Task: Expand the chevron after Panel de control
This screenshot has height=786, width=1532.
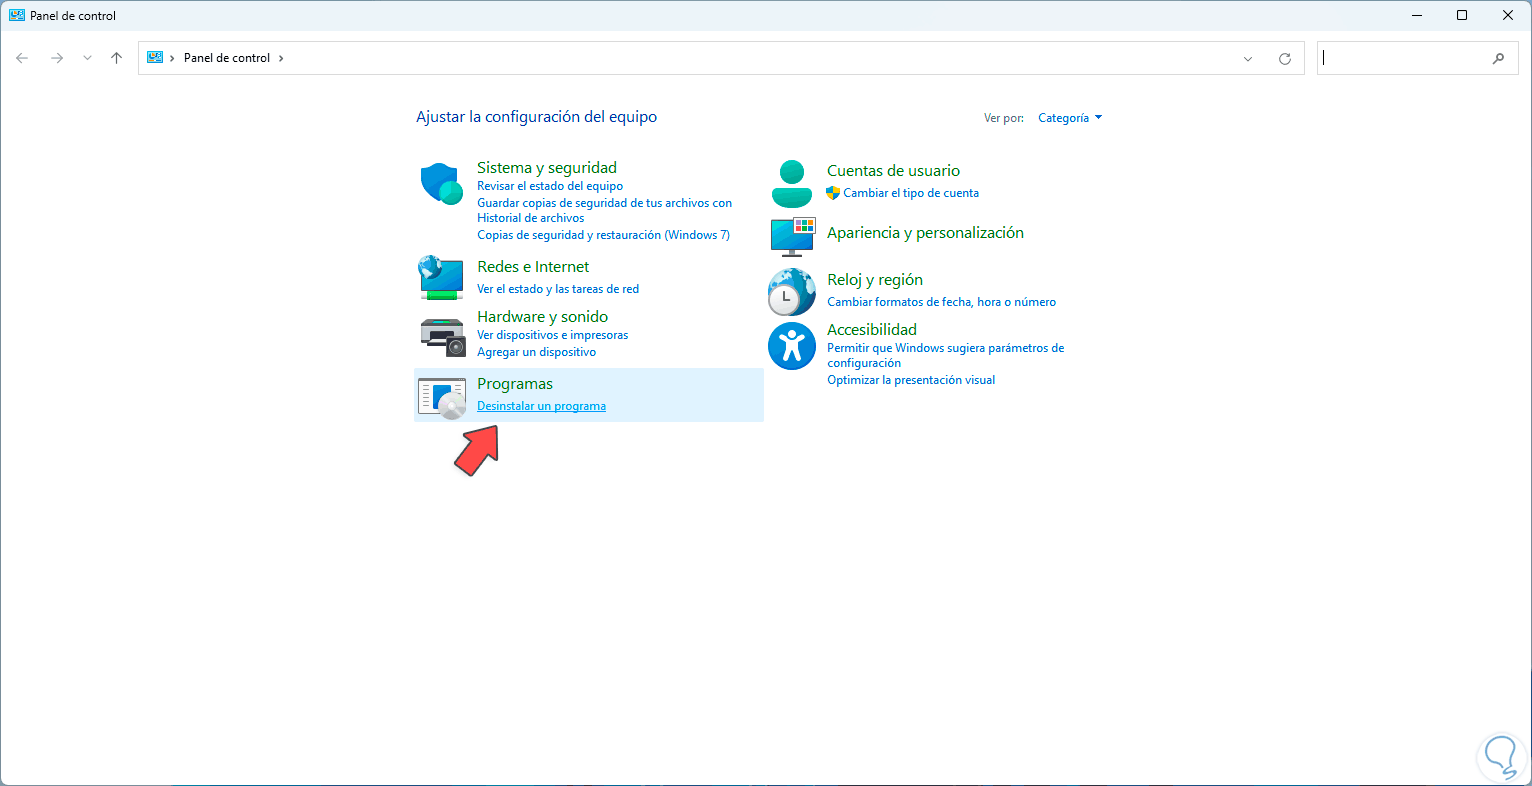Action: [x=281, y=58]
